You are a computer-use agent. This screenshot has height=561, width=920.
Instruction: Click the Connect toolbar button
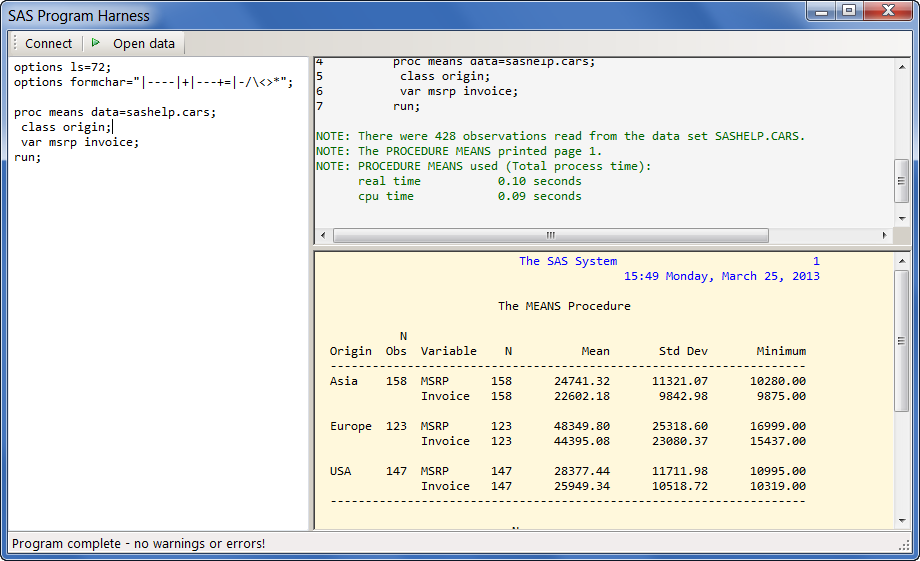pos(48,43)
